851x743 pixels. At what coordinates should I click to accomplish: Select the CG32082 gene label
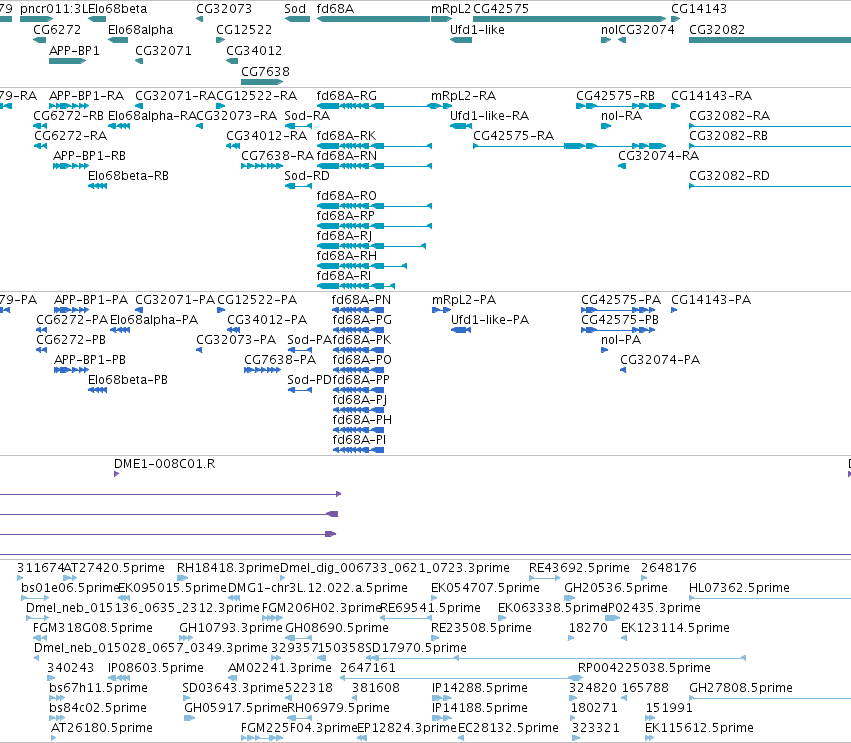pyautogui.click(x=717, y=30)
